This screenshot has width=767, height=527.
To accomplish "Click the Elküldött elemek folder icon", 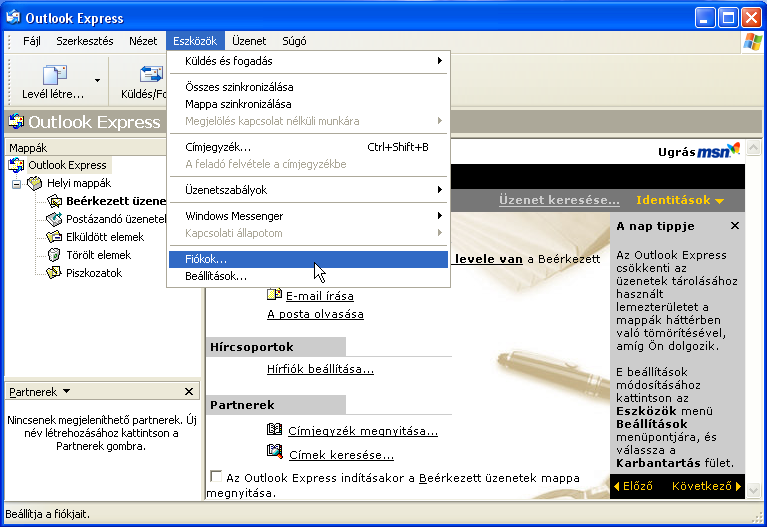I will pos(54,237).
